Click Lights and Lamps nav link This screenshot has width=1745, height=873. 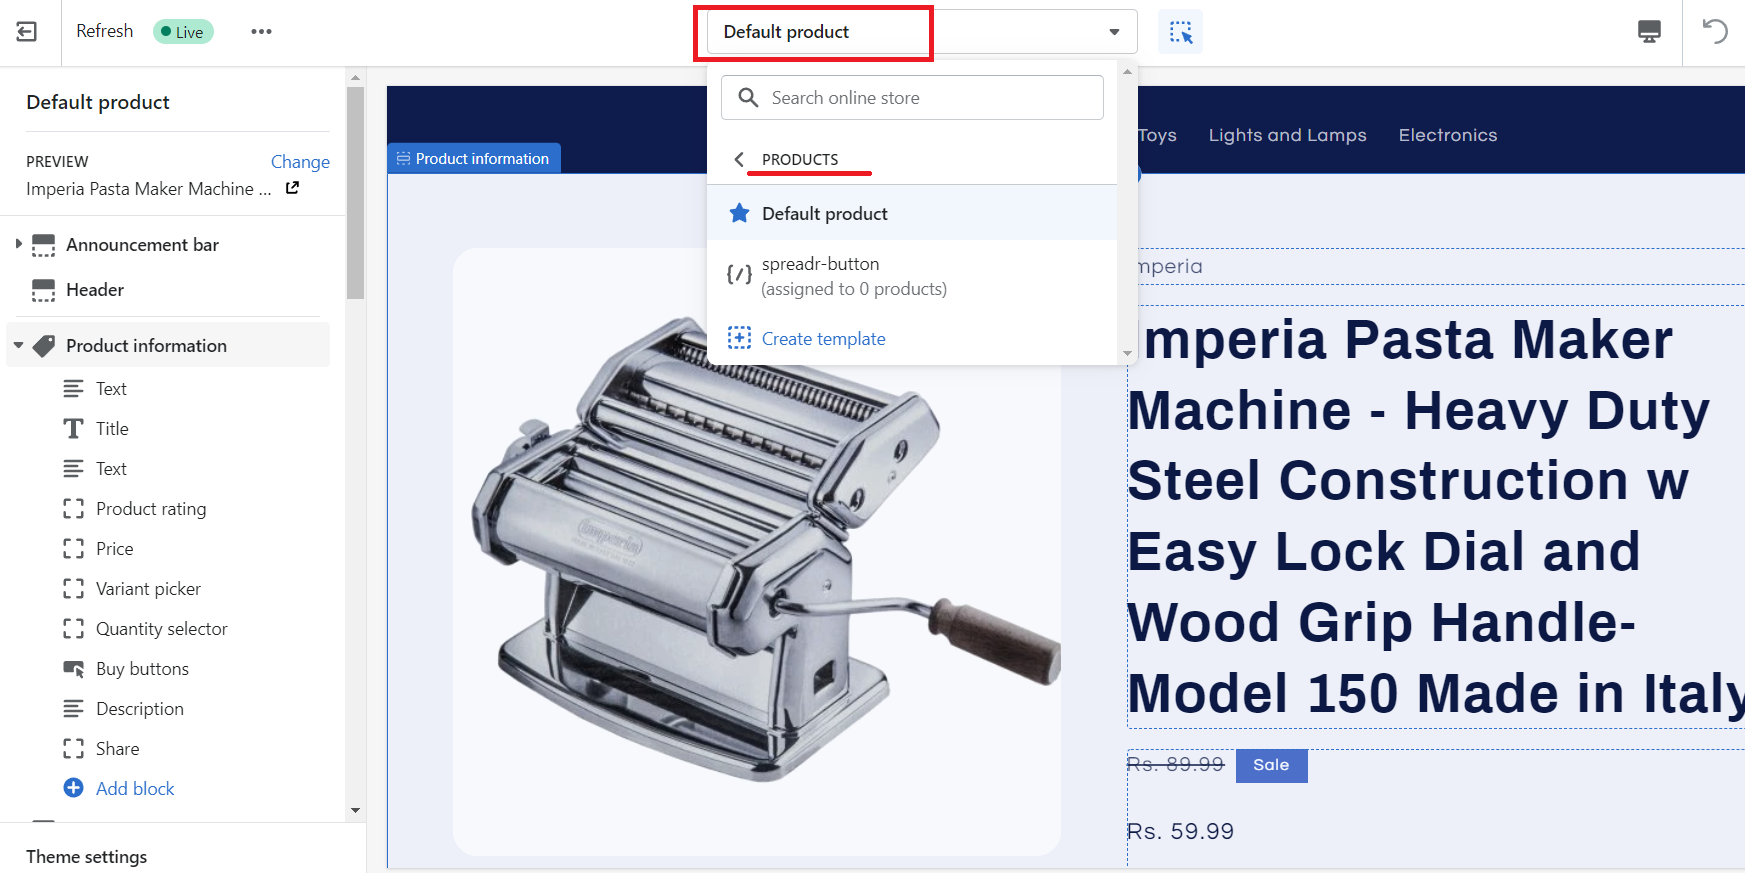click(x=1287, y=135)
